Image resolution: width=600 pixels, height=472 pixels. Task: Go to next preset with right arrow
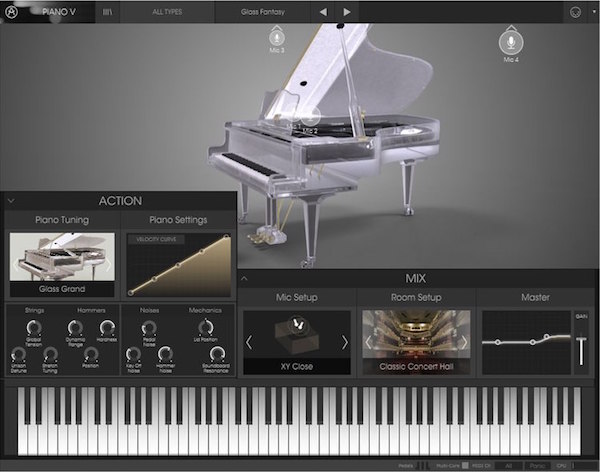(x=347, y=12)
